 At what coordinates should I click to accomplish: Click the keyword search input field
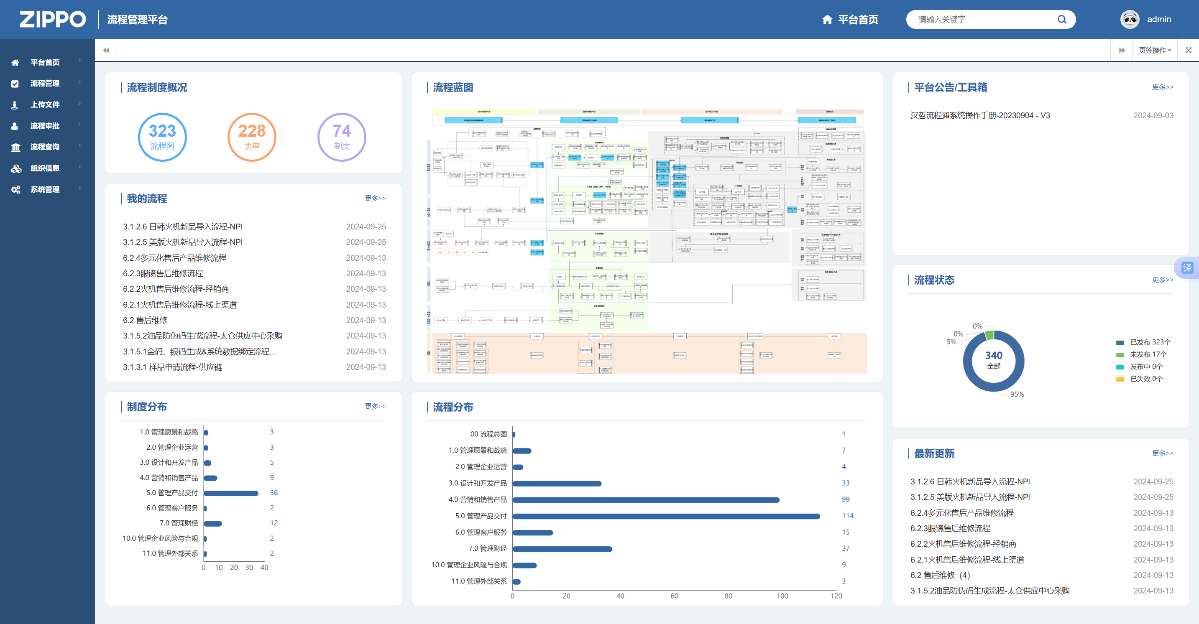pos(980,19)
